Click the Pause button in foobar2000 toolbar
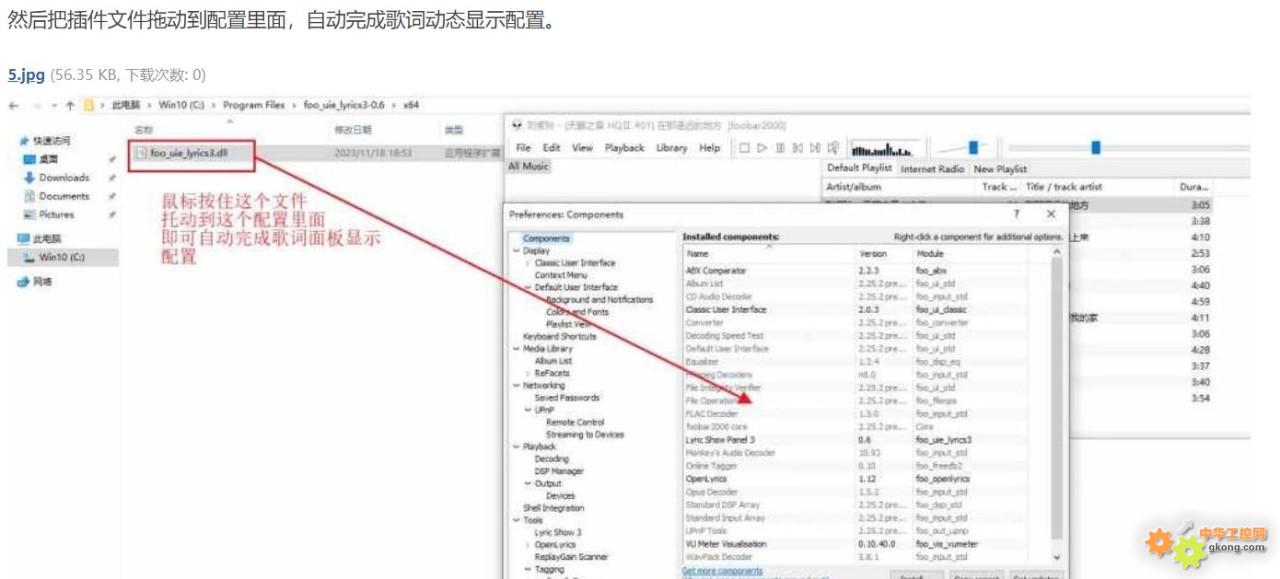 coord(780,148)
